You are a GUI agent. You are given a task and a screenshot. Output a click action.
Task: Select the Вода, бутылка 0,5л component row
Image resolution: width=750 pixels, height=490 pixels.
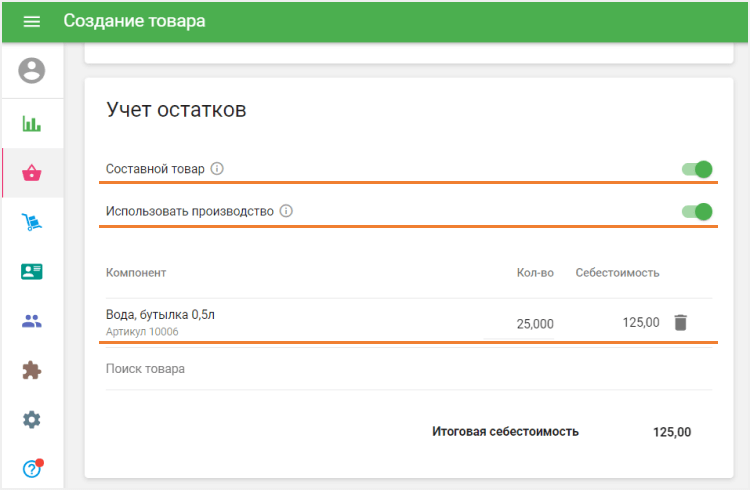coord(409,323)
